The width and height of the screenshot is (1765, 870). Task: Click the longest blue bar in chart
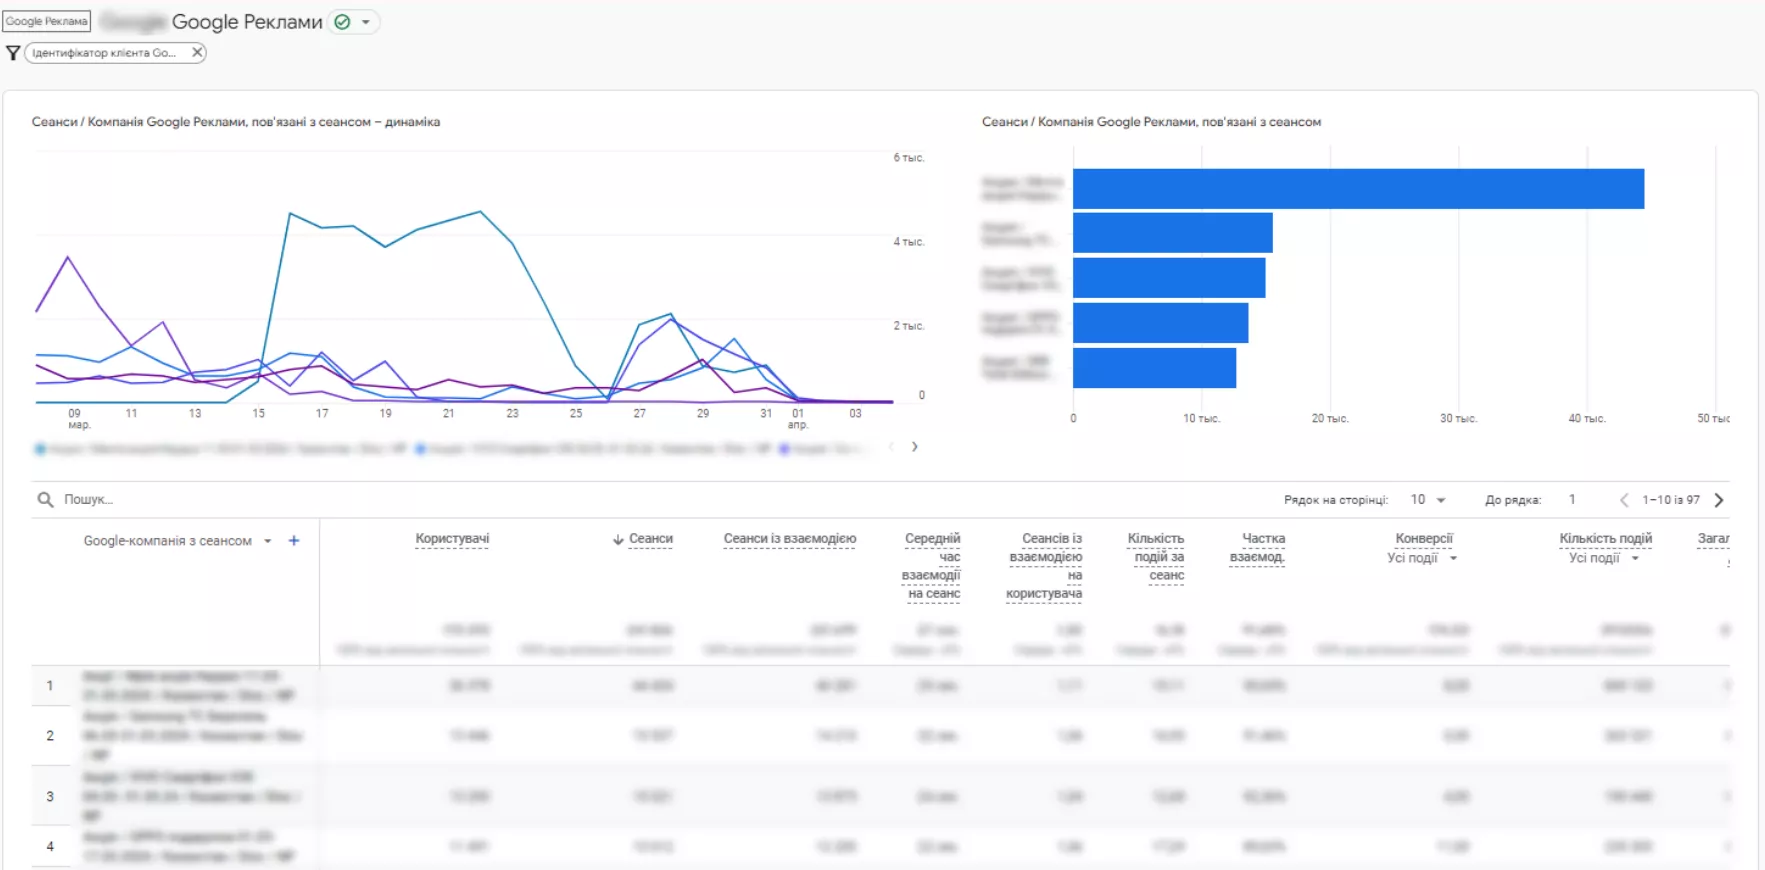tap(1358, 189)
